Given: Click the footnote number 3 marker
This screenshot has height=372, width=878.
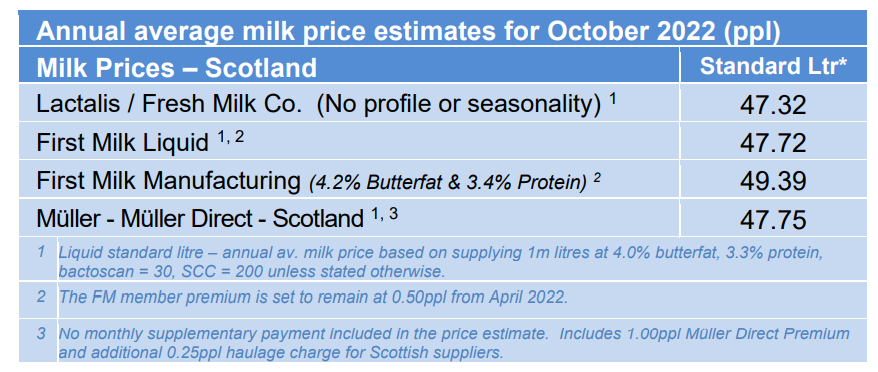Looking at the screenshot, I should (41, 334).
